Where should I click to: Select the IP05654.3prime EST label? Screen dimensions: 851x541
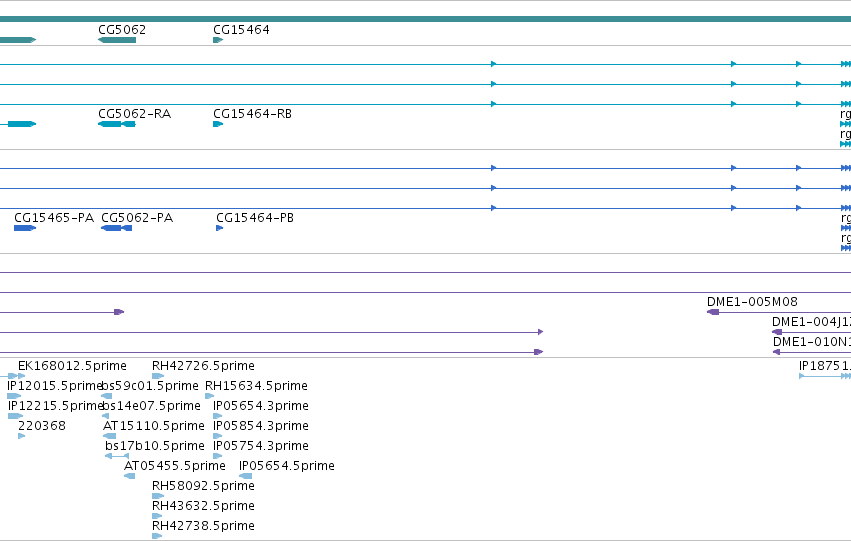click(261, 406)
